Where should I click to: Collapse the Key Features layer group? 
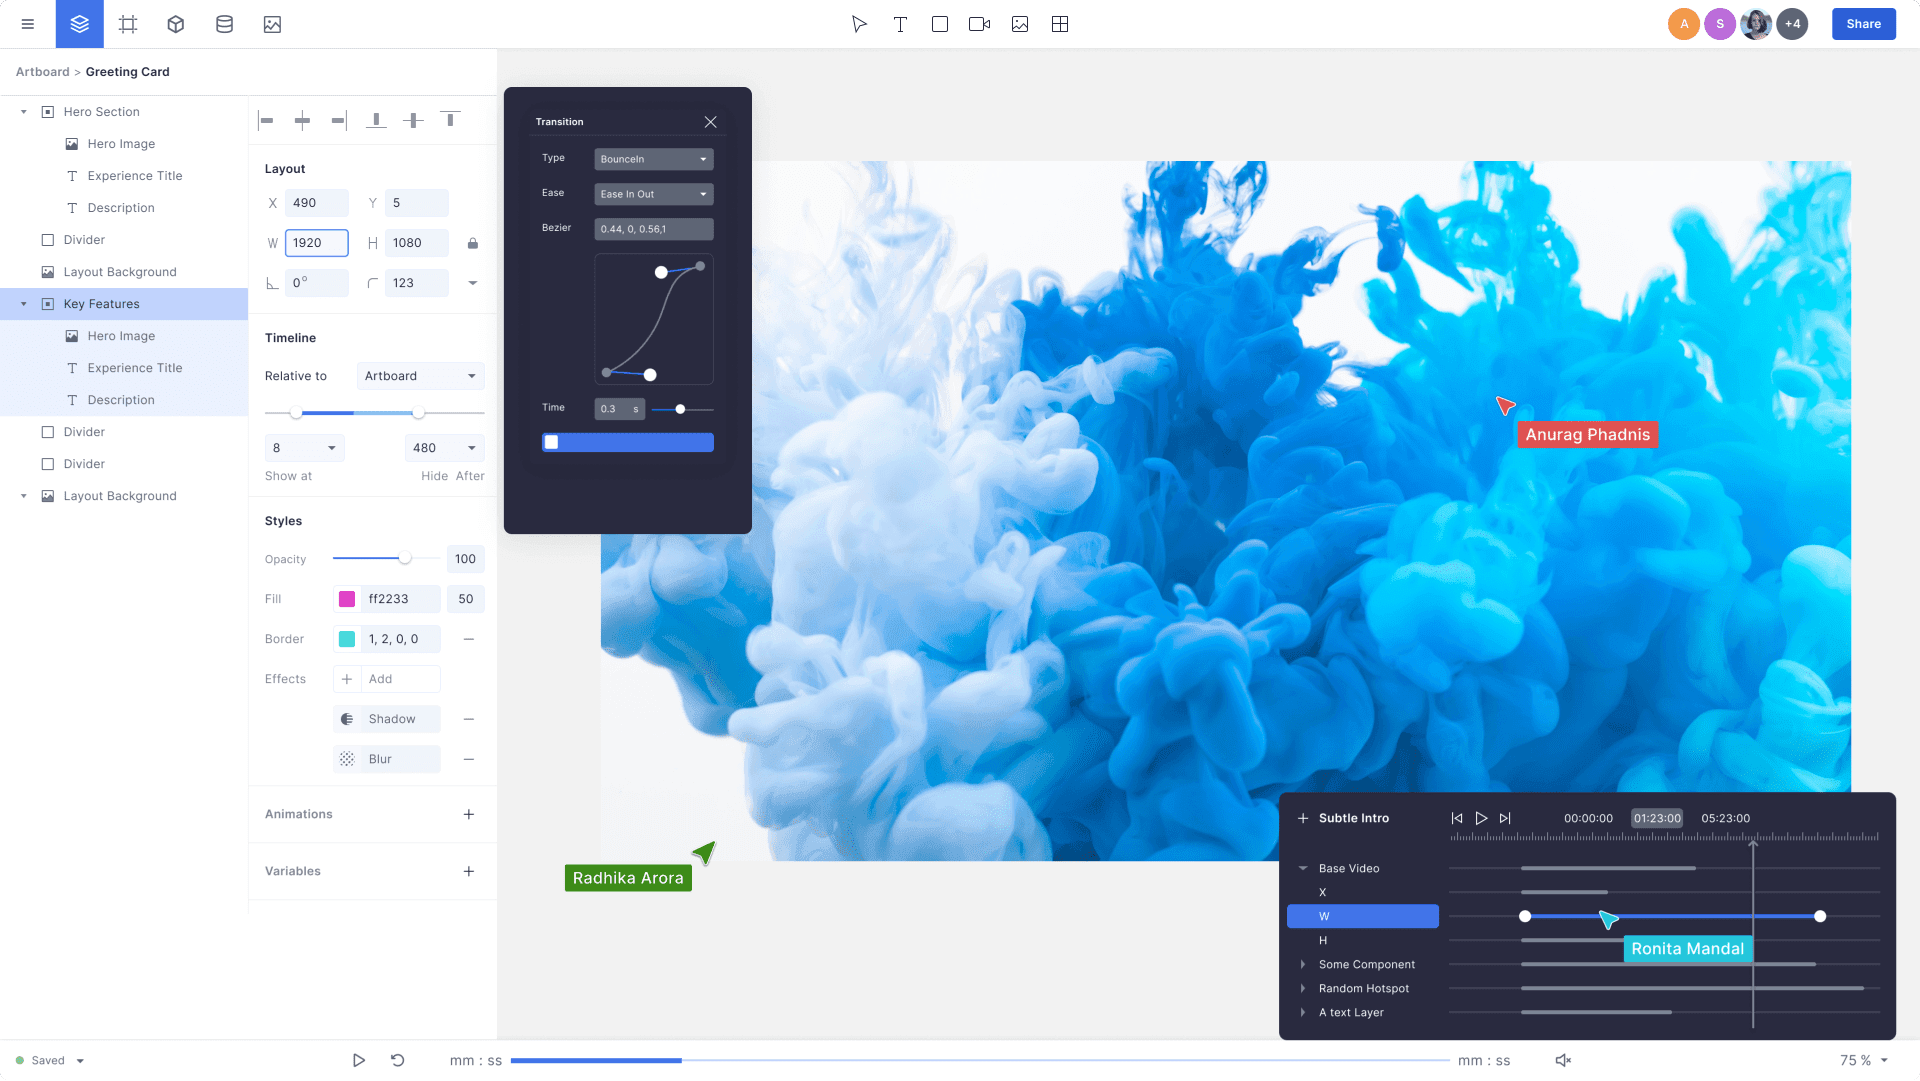(x=24, y=304)
